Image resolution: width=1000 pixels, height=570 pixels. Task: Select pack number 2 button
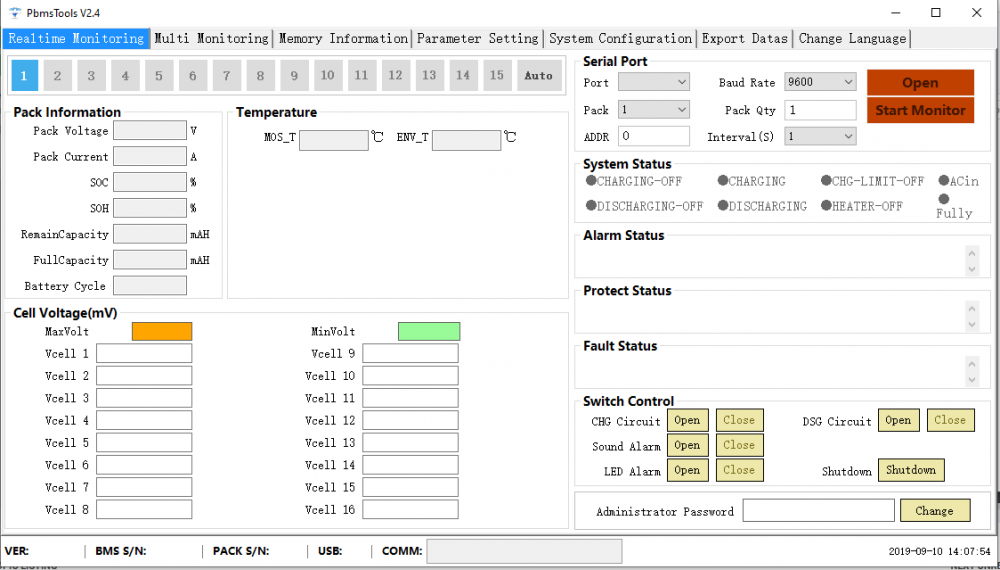(x=57, y=75)
